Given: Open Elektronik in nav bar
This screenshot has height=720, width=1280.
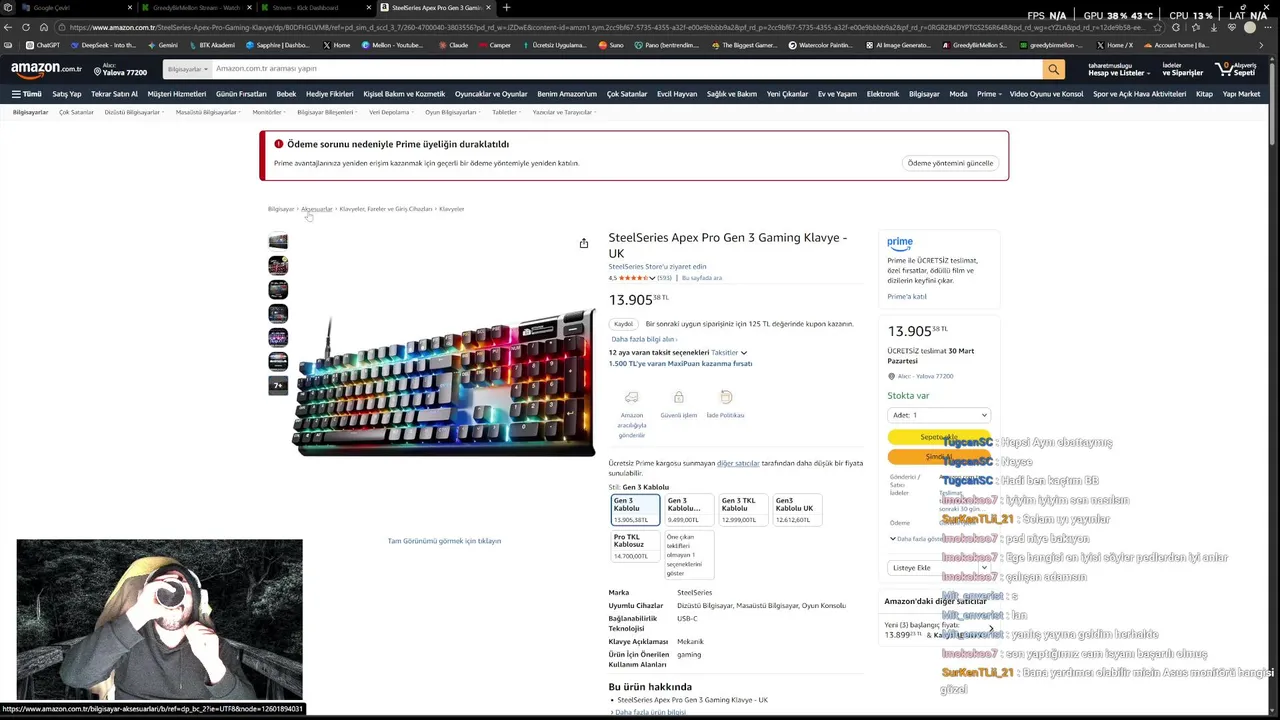Looking at the screenshot, I should [883, 94].
